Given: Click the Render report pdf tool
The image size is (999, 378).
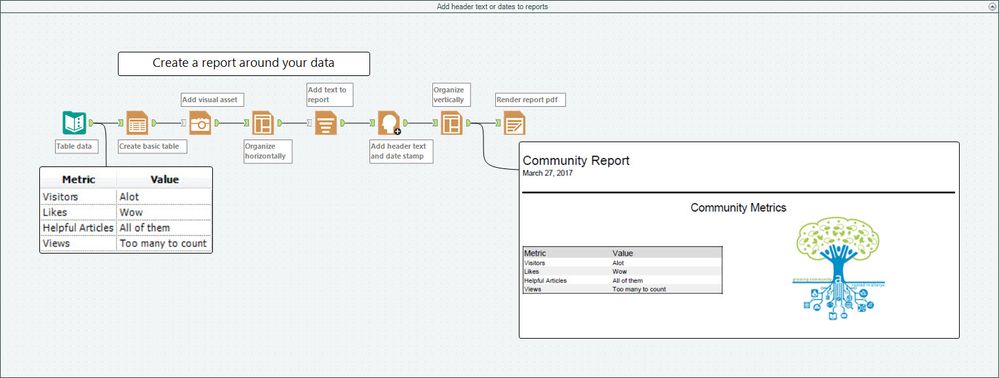Looking at the screenshot, I should [x=515, y=122].
